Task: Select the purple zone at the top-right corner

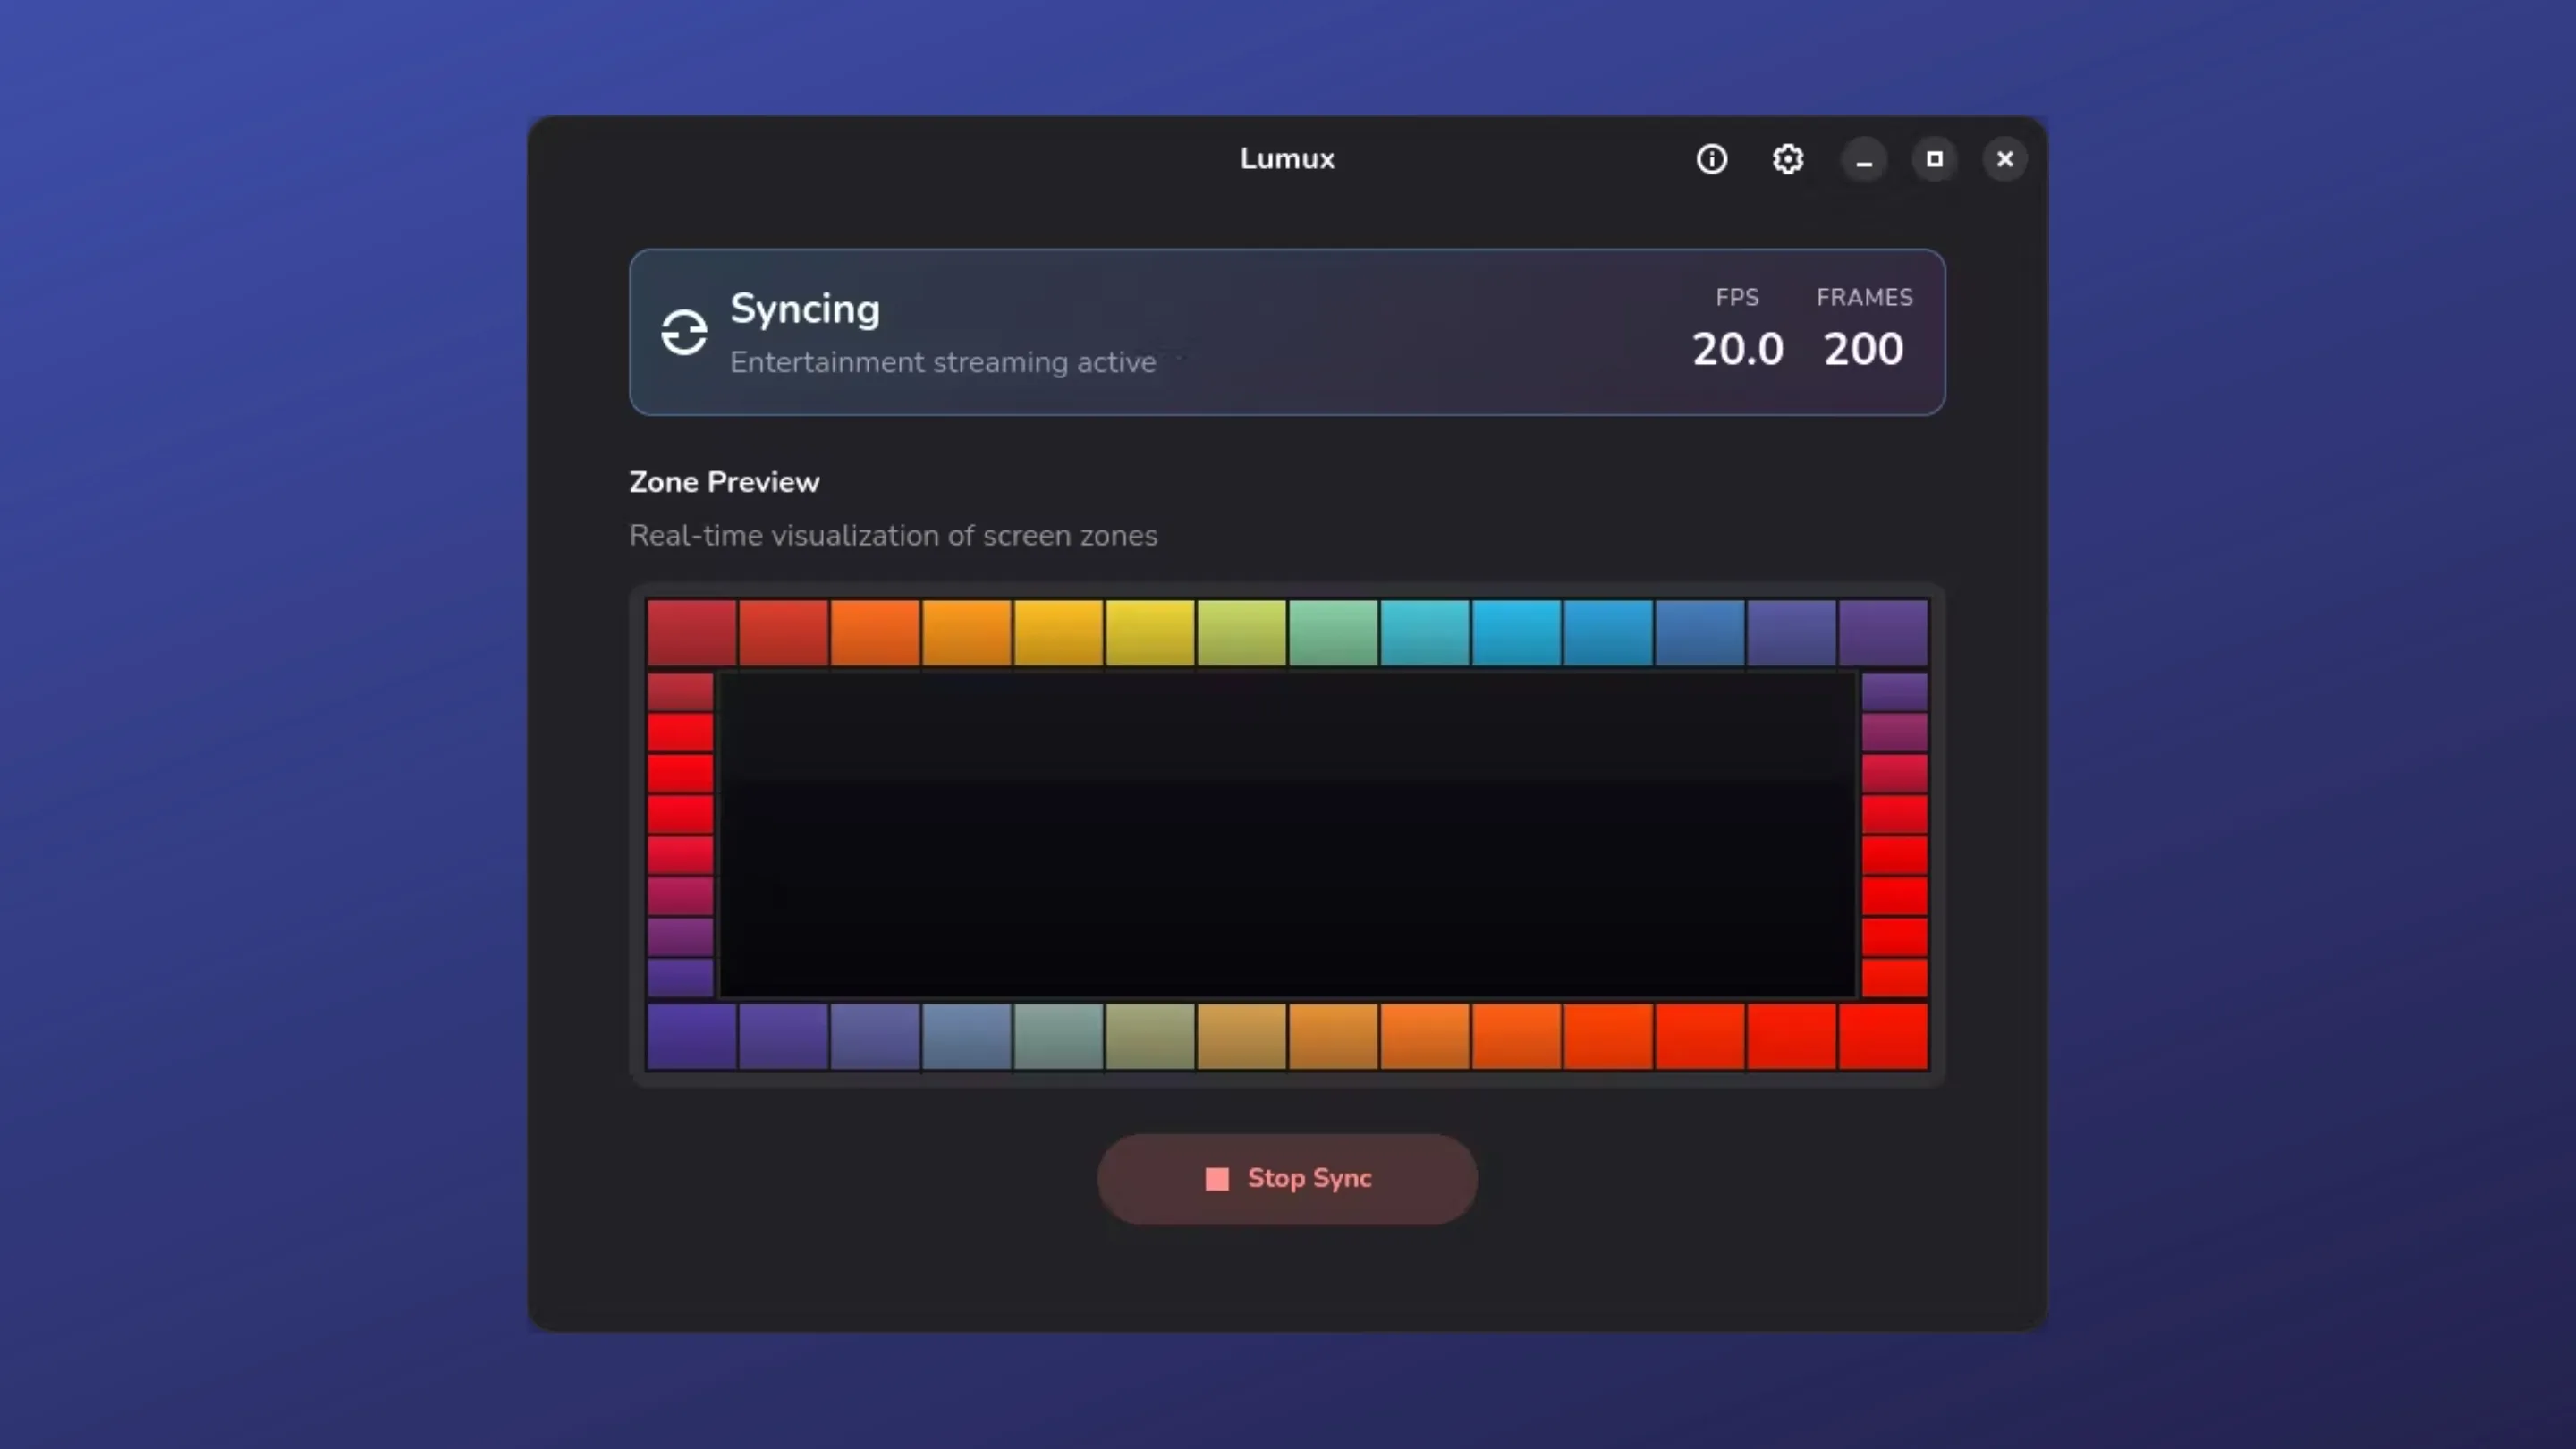Action: [1882, 632]
